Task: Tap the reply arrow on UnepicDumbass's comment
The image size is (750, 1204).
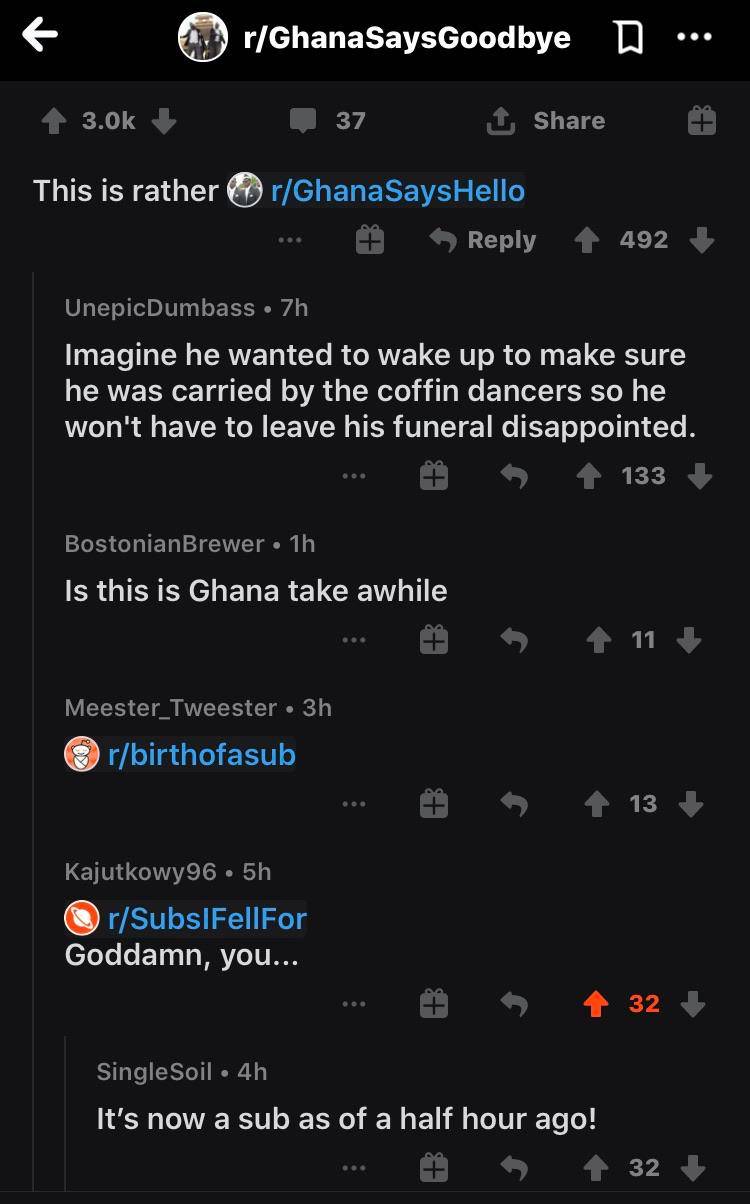Action: [513, 475]
